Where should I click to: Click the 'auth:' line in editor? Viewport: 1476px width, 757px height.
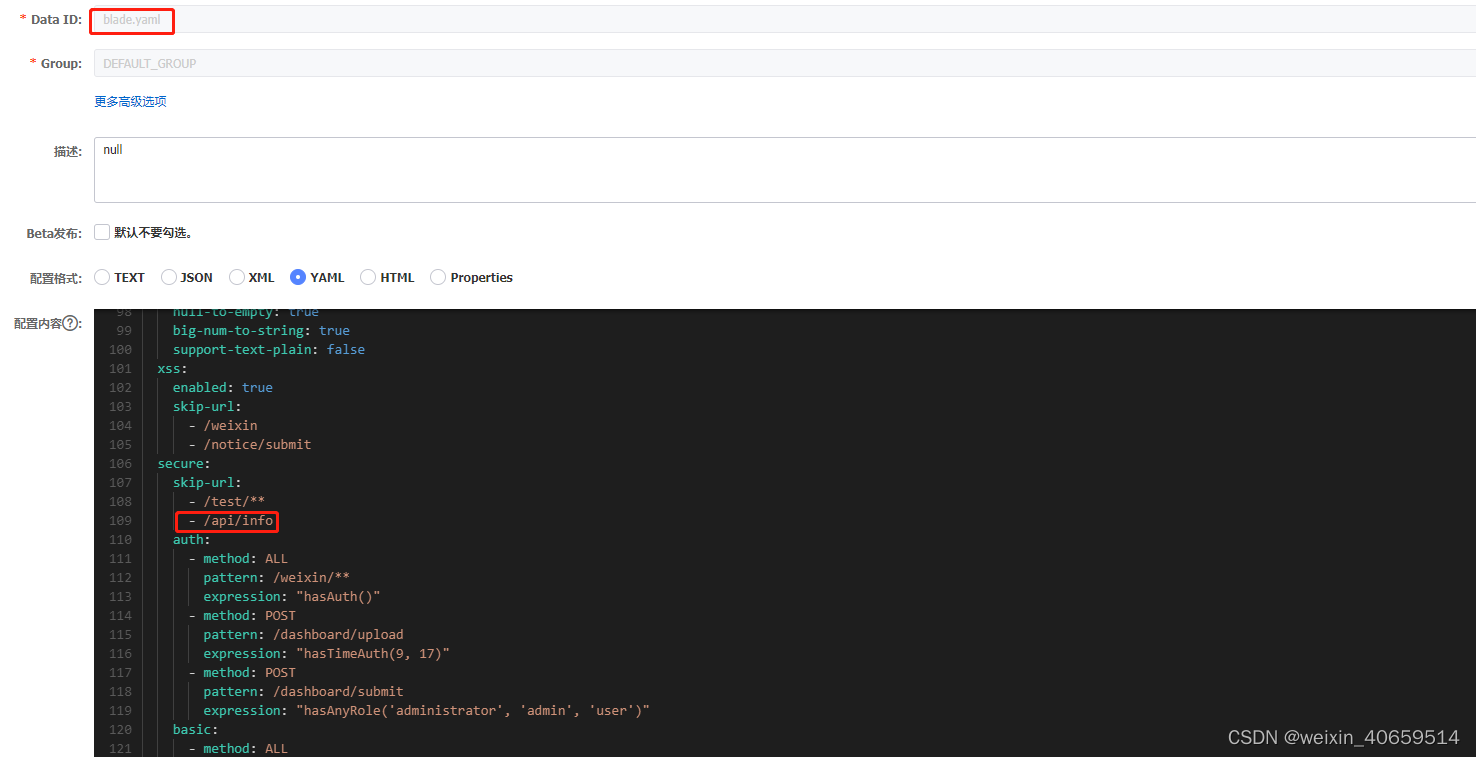191,539
